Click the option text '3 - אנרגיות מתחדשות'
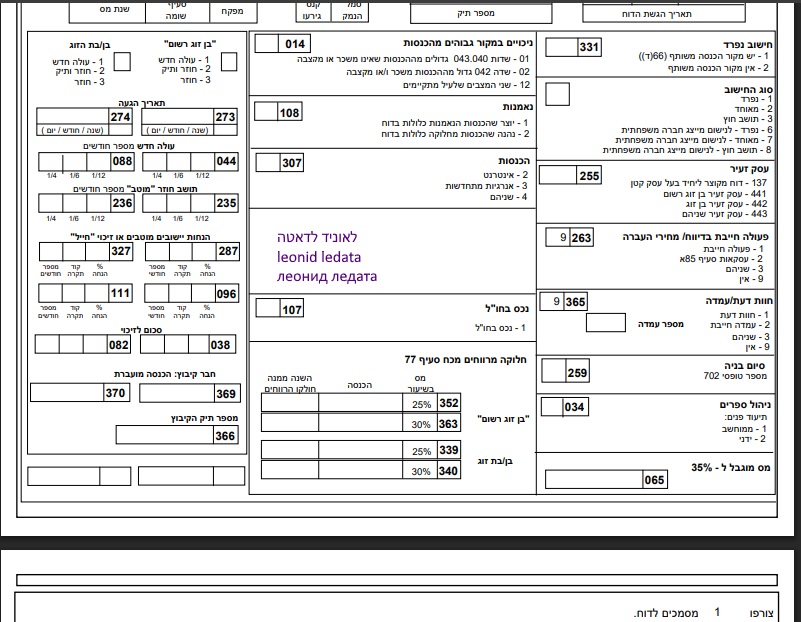This screenshot has width=801, height=622. [x=486, y=186]
